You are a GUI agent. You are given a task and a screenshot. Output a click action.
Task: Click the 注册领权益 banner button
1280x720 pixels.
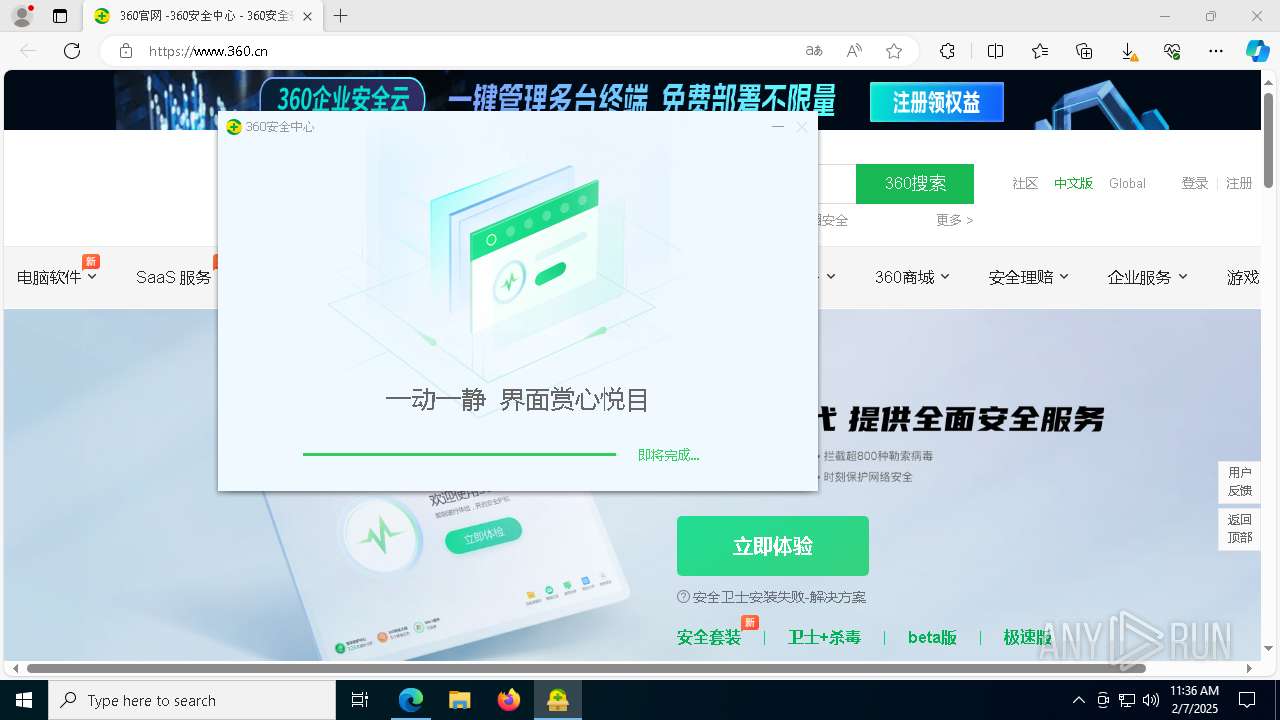[x=936, y=102]
